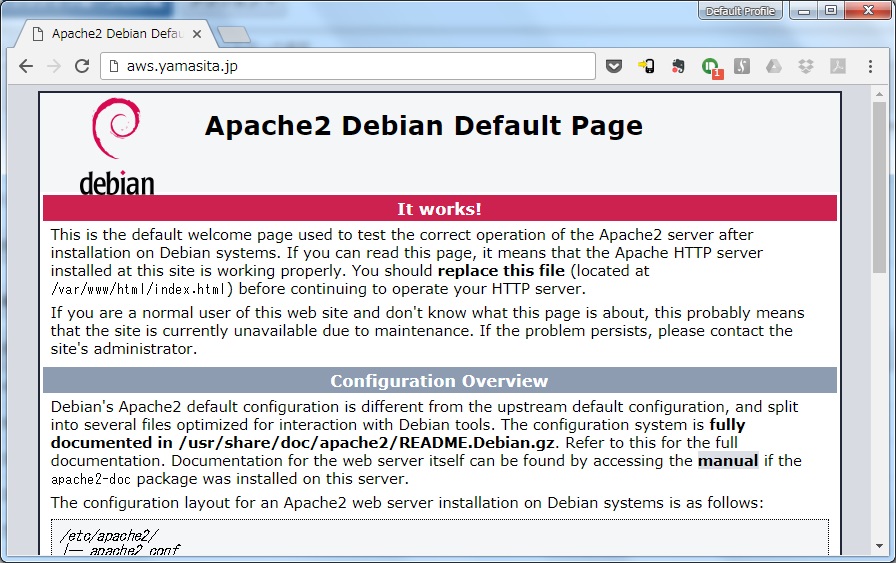Image resolution: width=896 pixels, height=563 pixels.
Task: Click /usr/share/doc/apache2/README.Debian.gz text
Action: [x=367, y=443]
